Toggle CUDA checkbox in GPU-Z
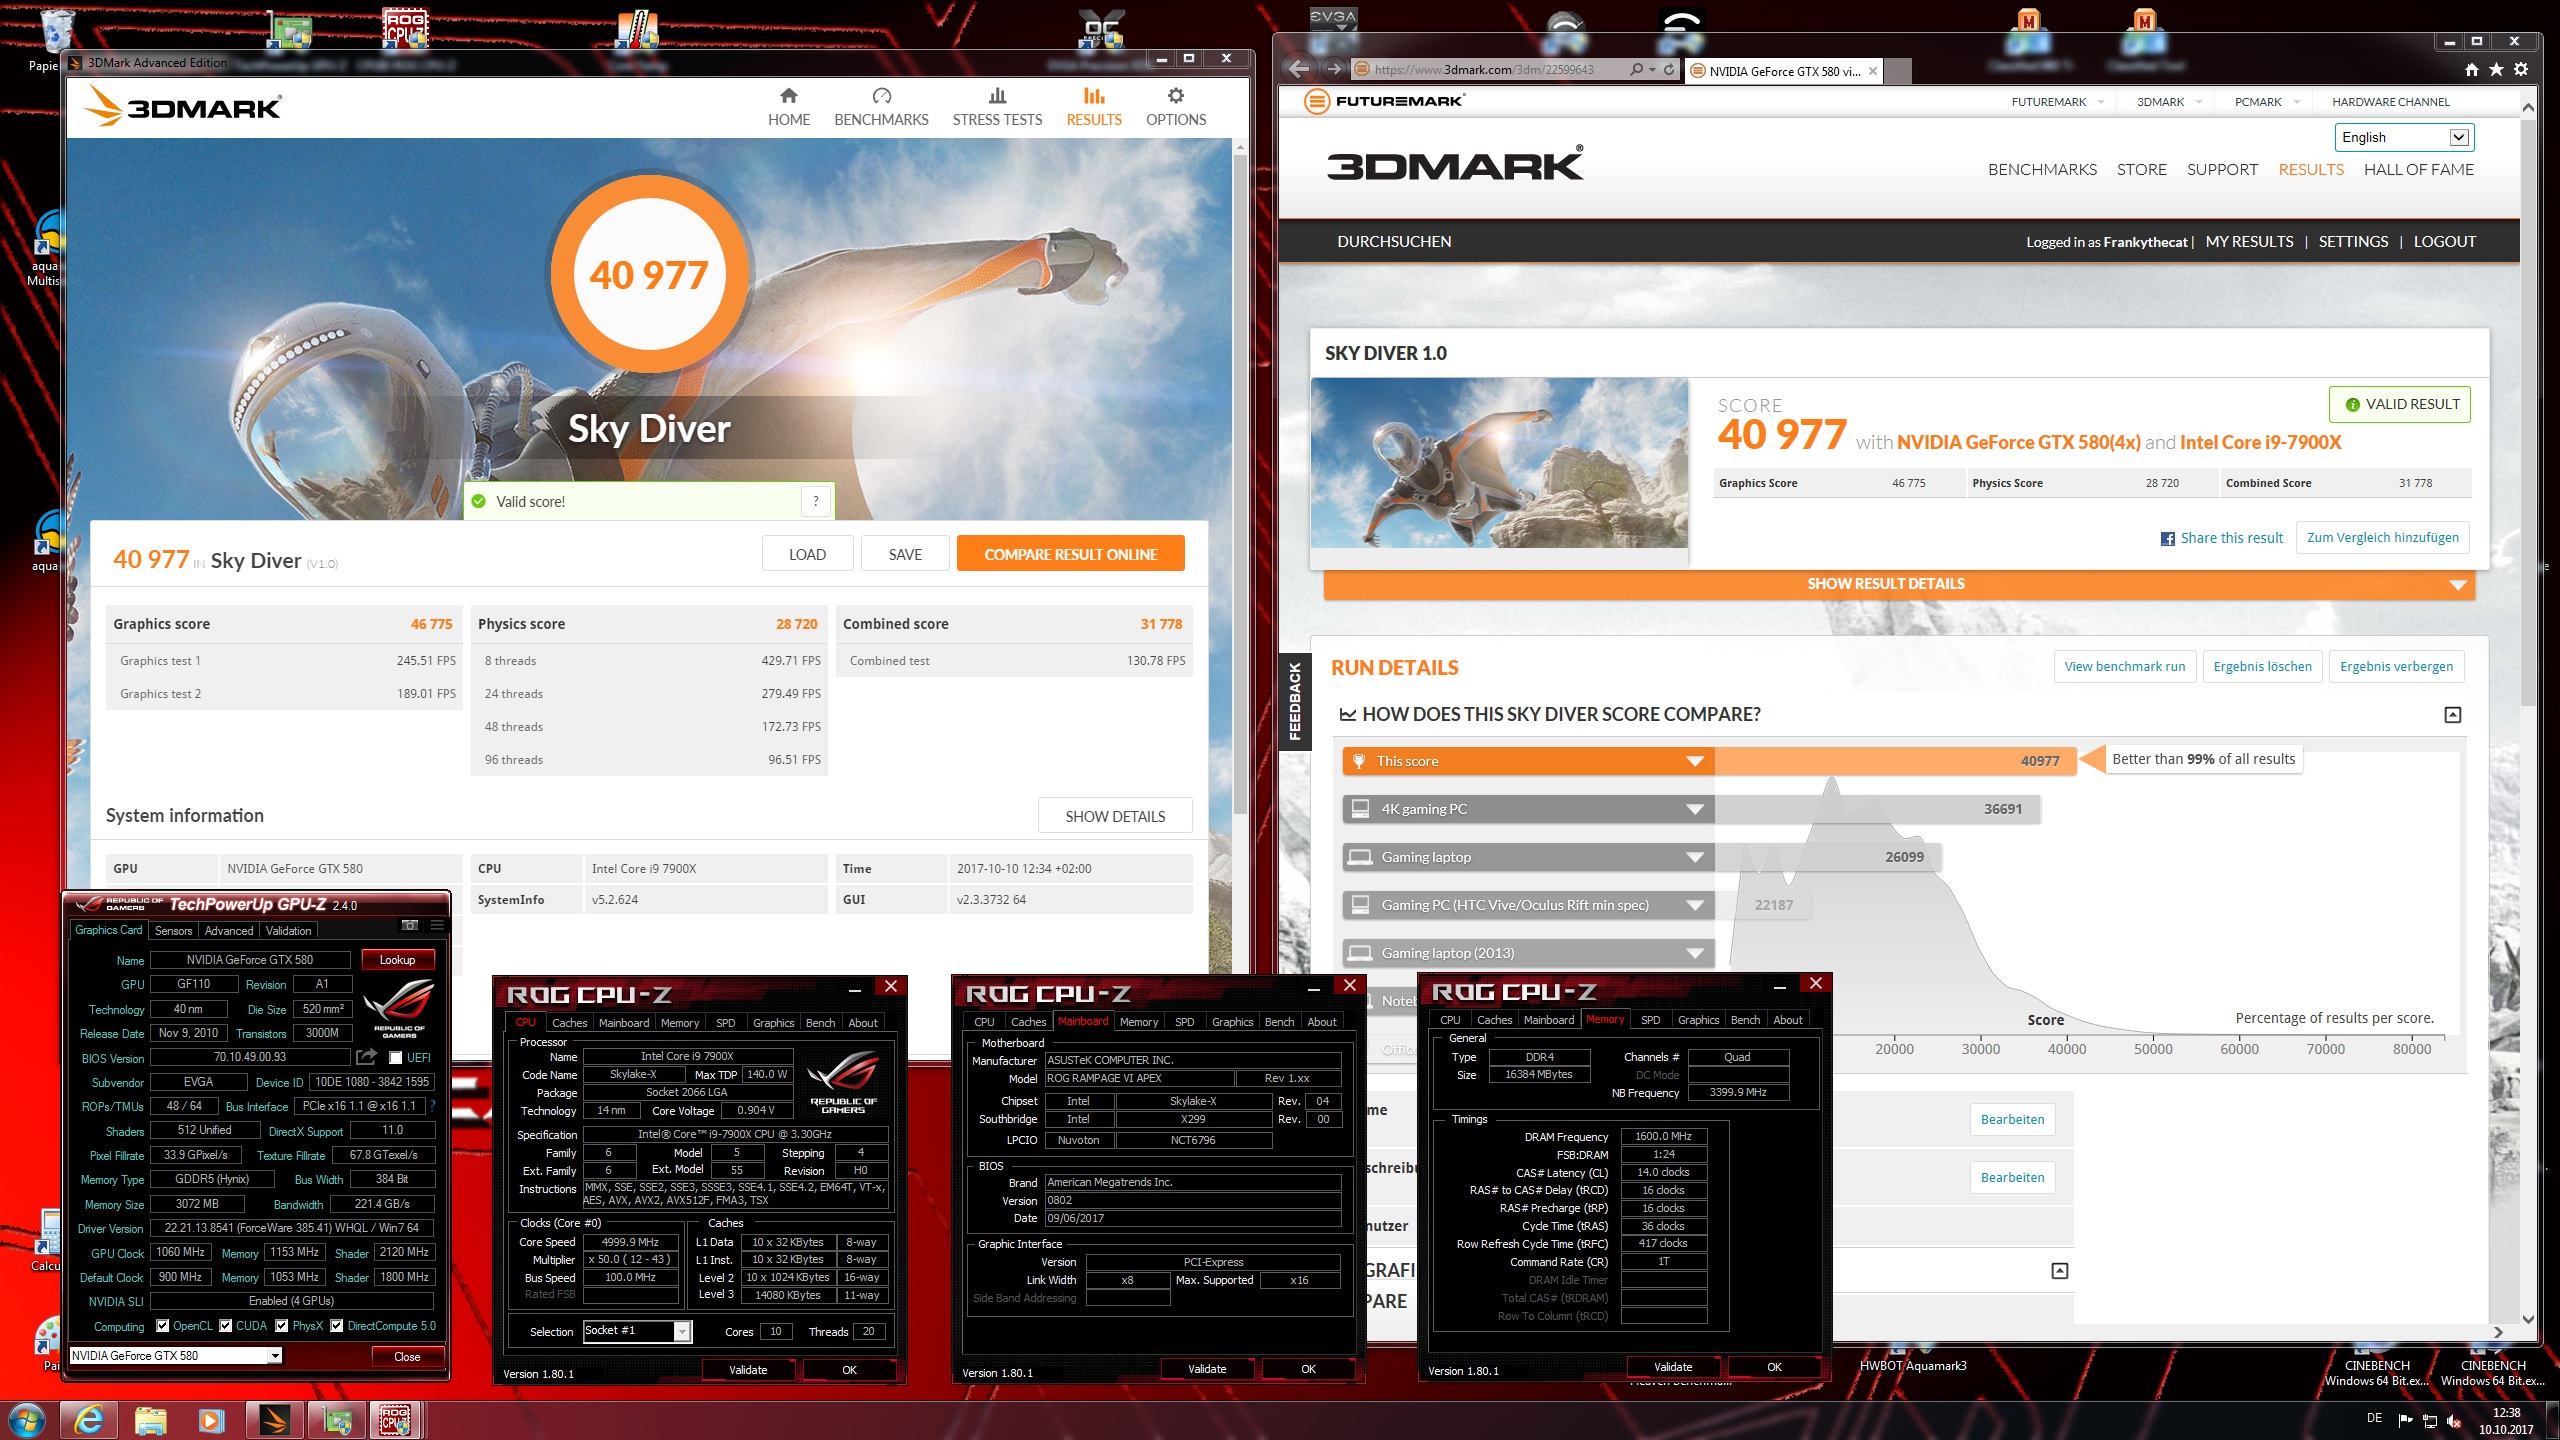This screenshot has width=2560, height=1440. tap(225, 1326)
